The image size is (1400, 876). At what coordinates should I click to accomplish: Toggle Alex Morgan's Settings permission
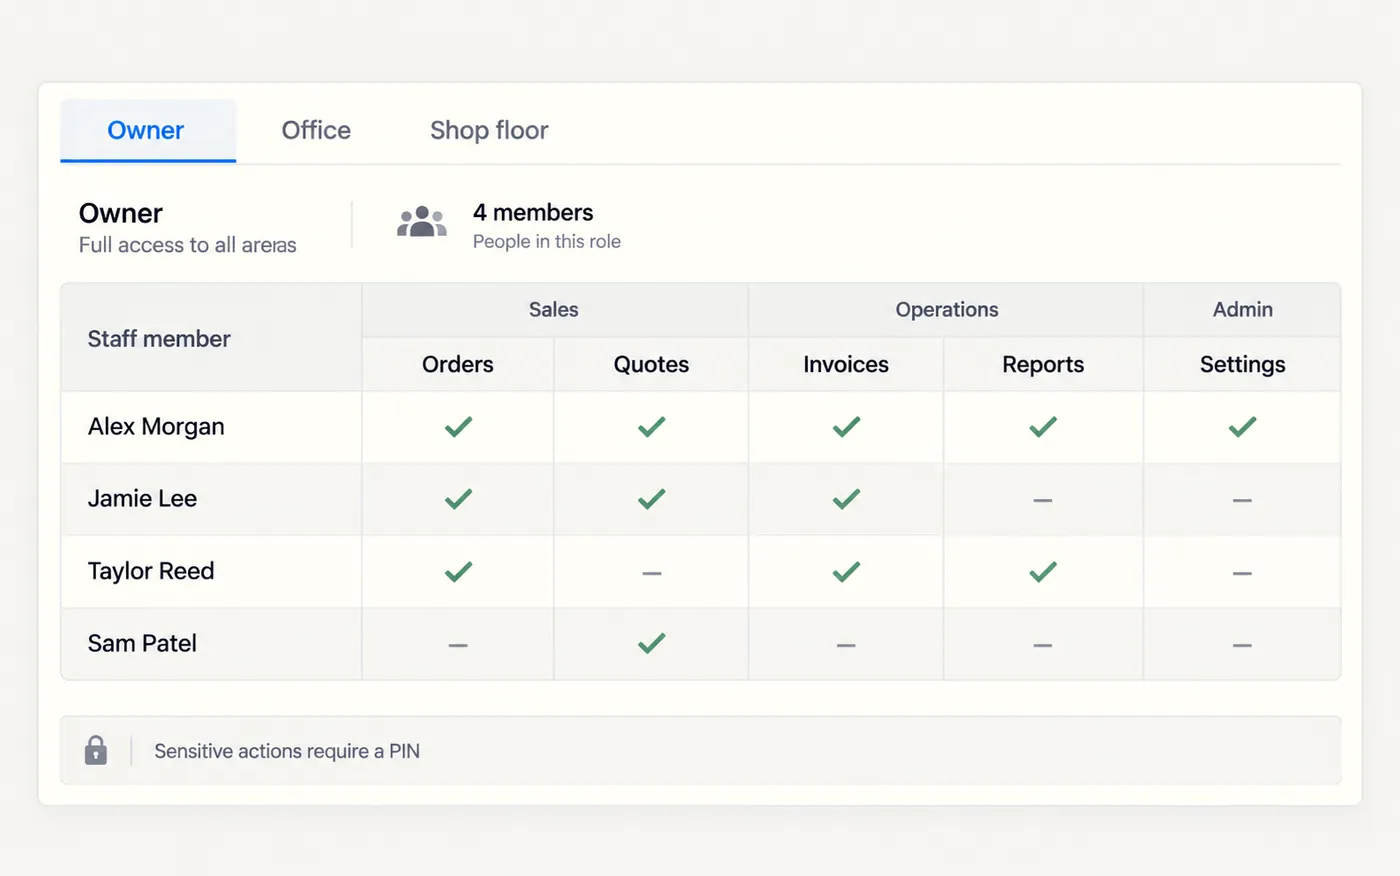pos(1242,427)
